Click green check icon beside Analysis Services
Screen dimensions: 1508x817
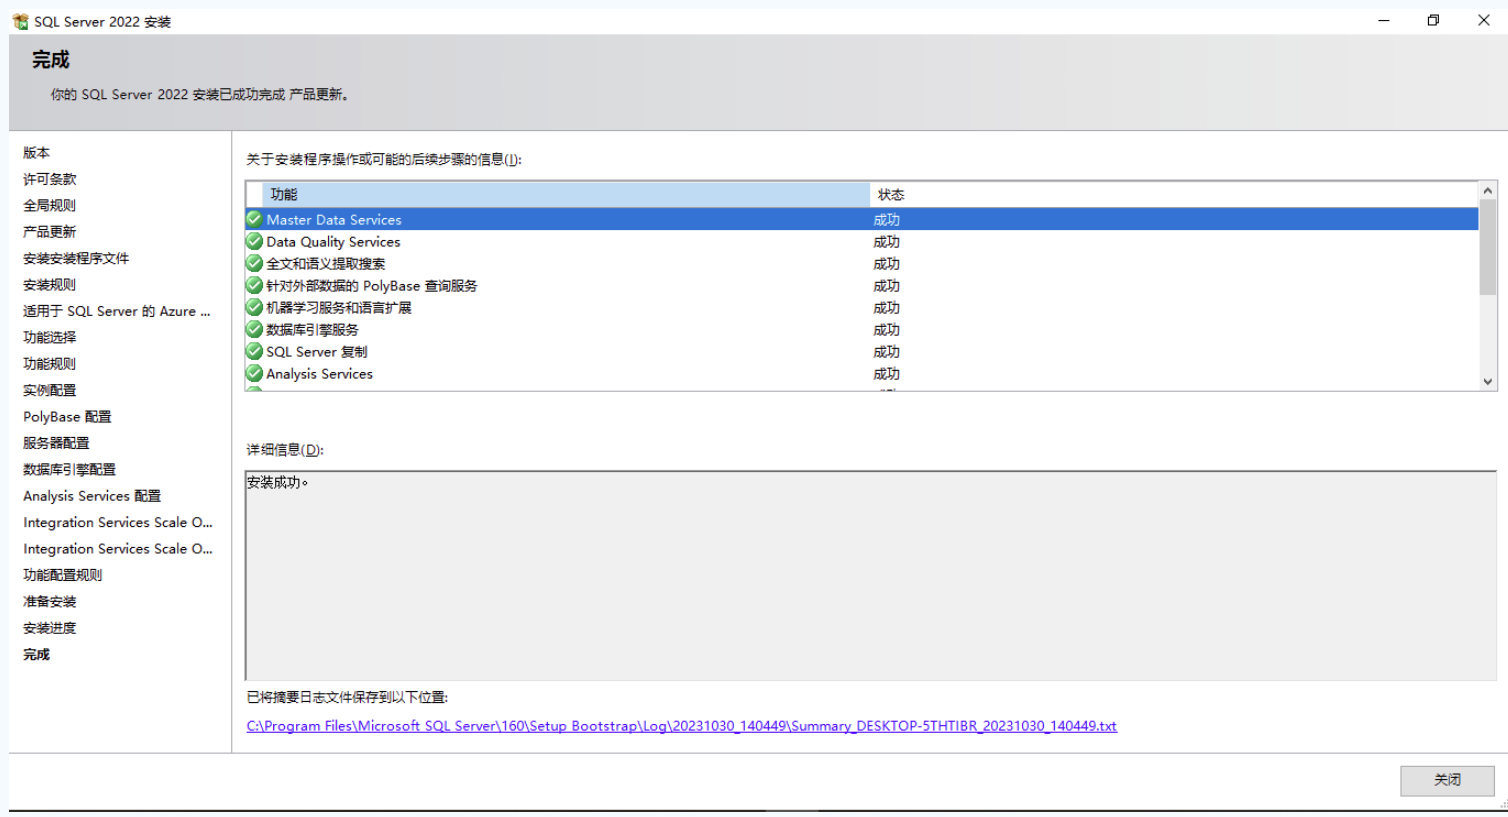pyautogui.click(x=255, y=373)
